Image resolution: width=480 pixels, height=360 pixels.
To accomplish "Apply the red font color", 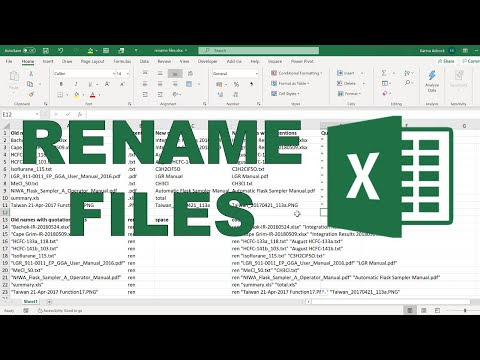I will [x=93, y=95].
